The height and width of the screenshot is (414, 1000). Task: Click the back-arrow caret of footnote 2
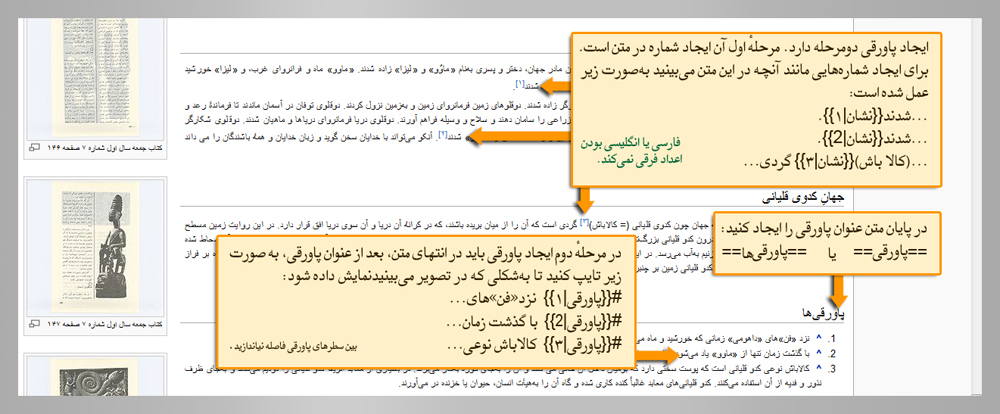pos(818,352)
